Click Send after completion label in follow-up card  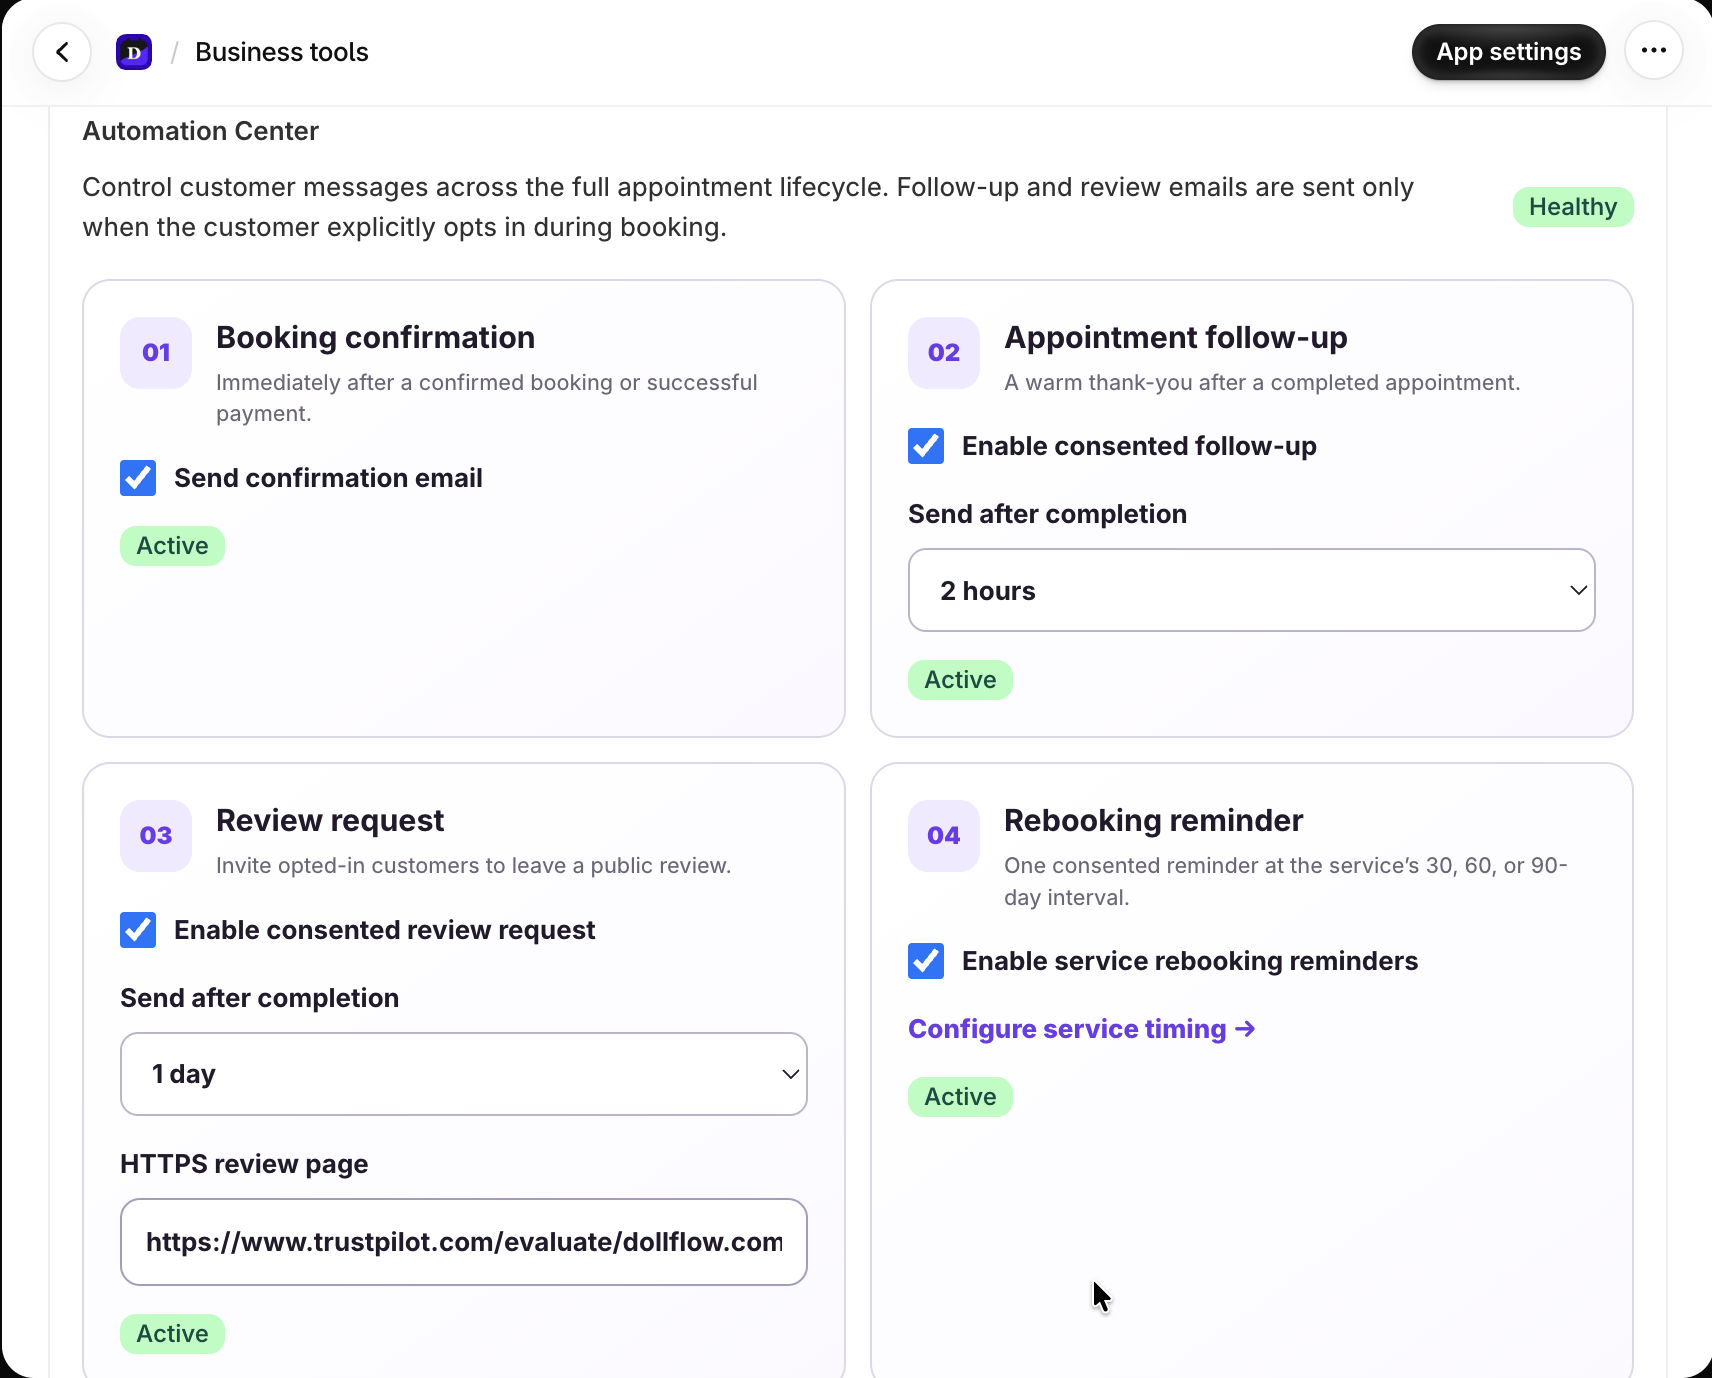(x=1047, y=514)
